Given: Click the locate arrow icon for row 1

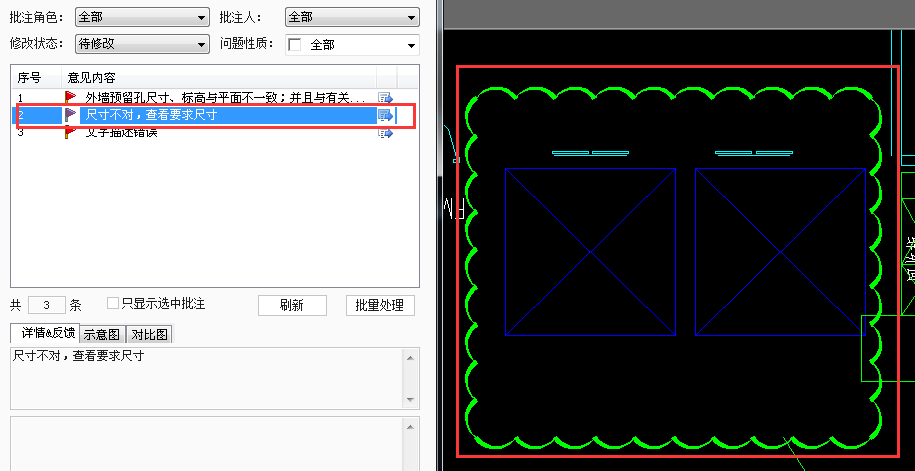Looking at the screenshot, I should 385,97.
